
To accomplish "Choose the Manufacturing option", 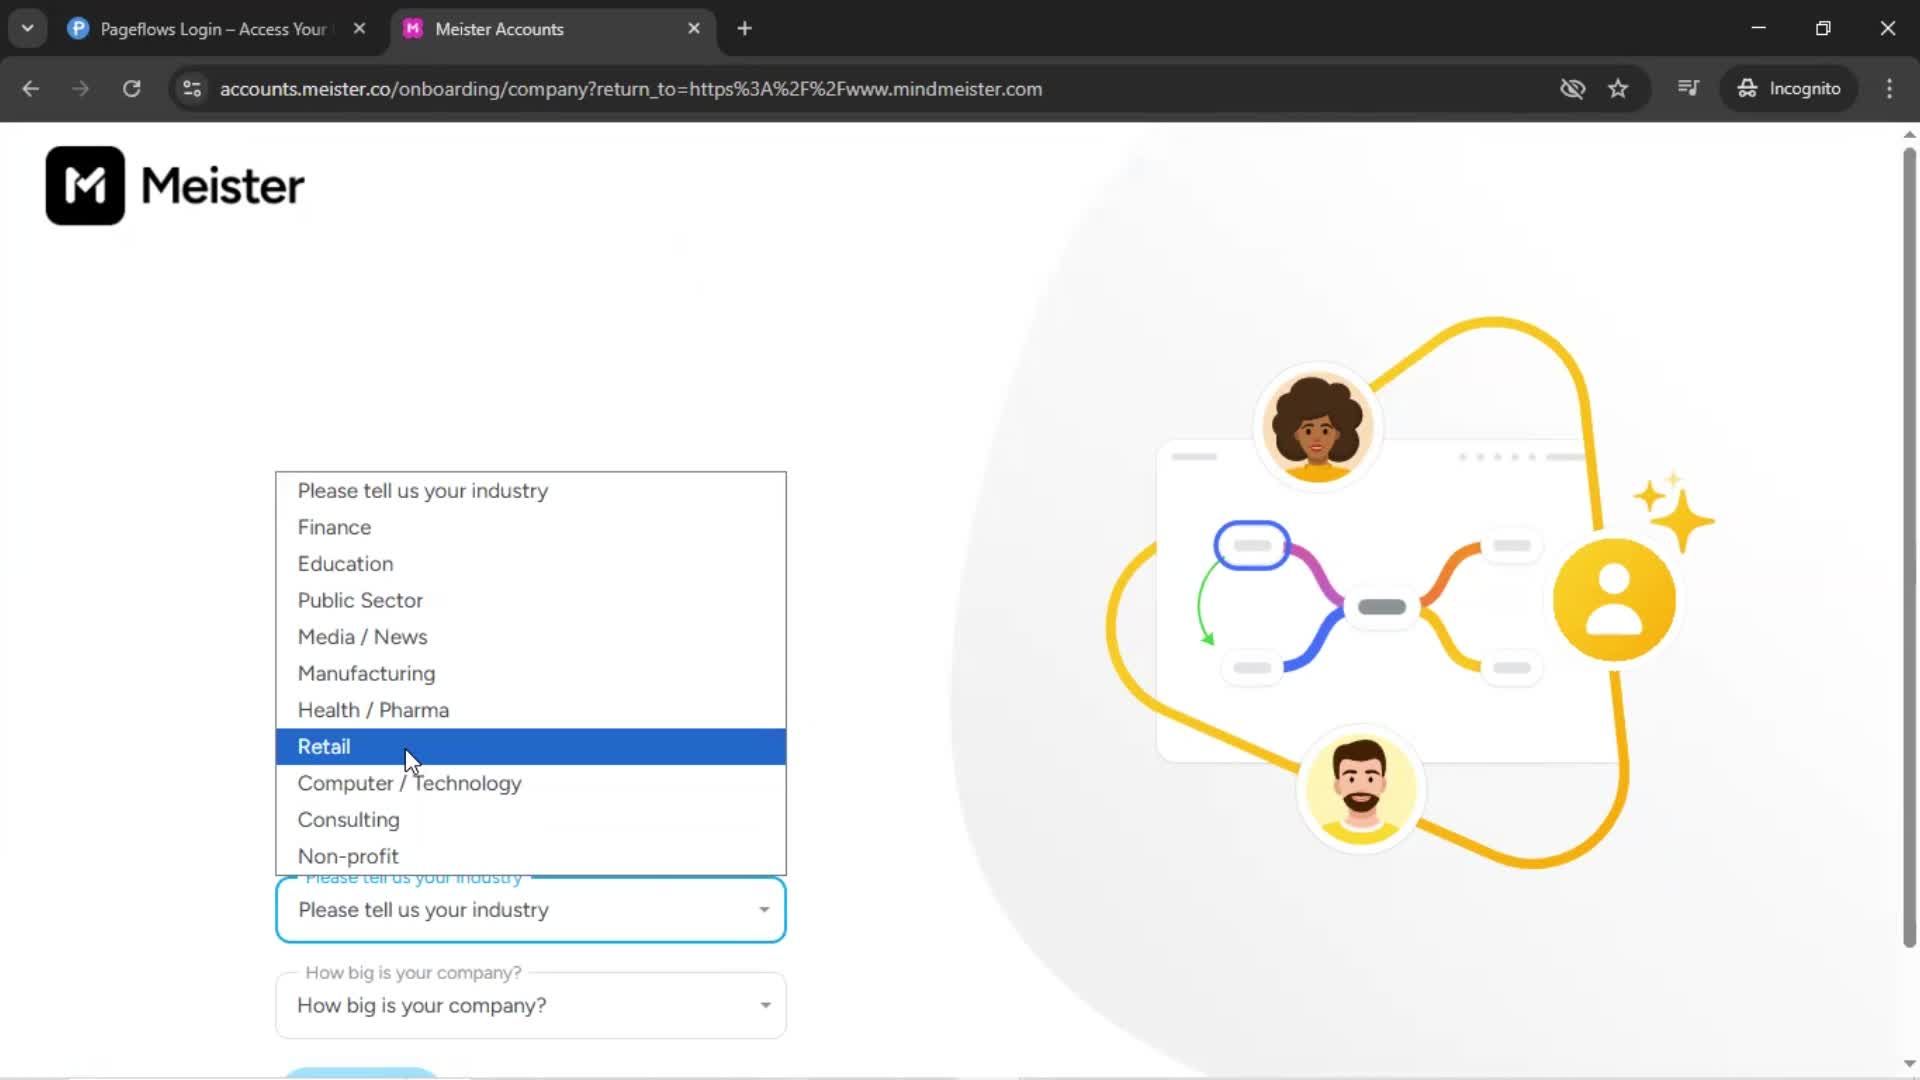I will click(530, 673).
